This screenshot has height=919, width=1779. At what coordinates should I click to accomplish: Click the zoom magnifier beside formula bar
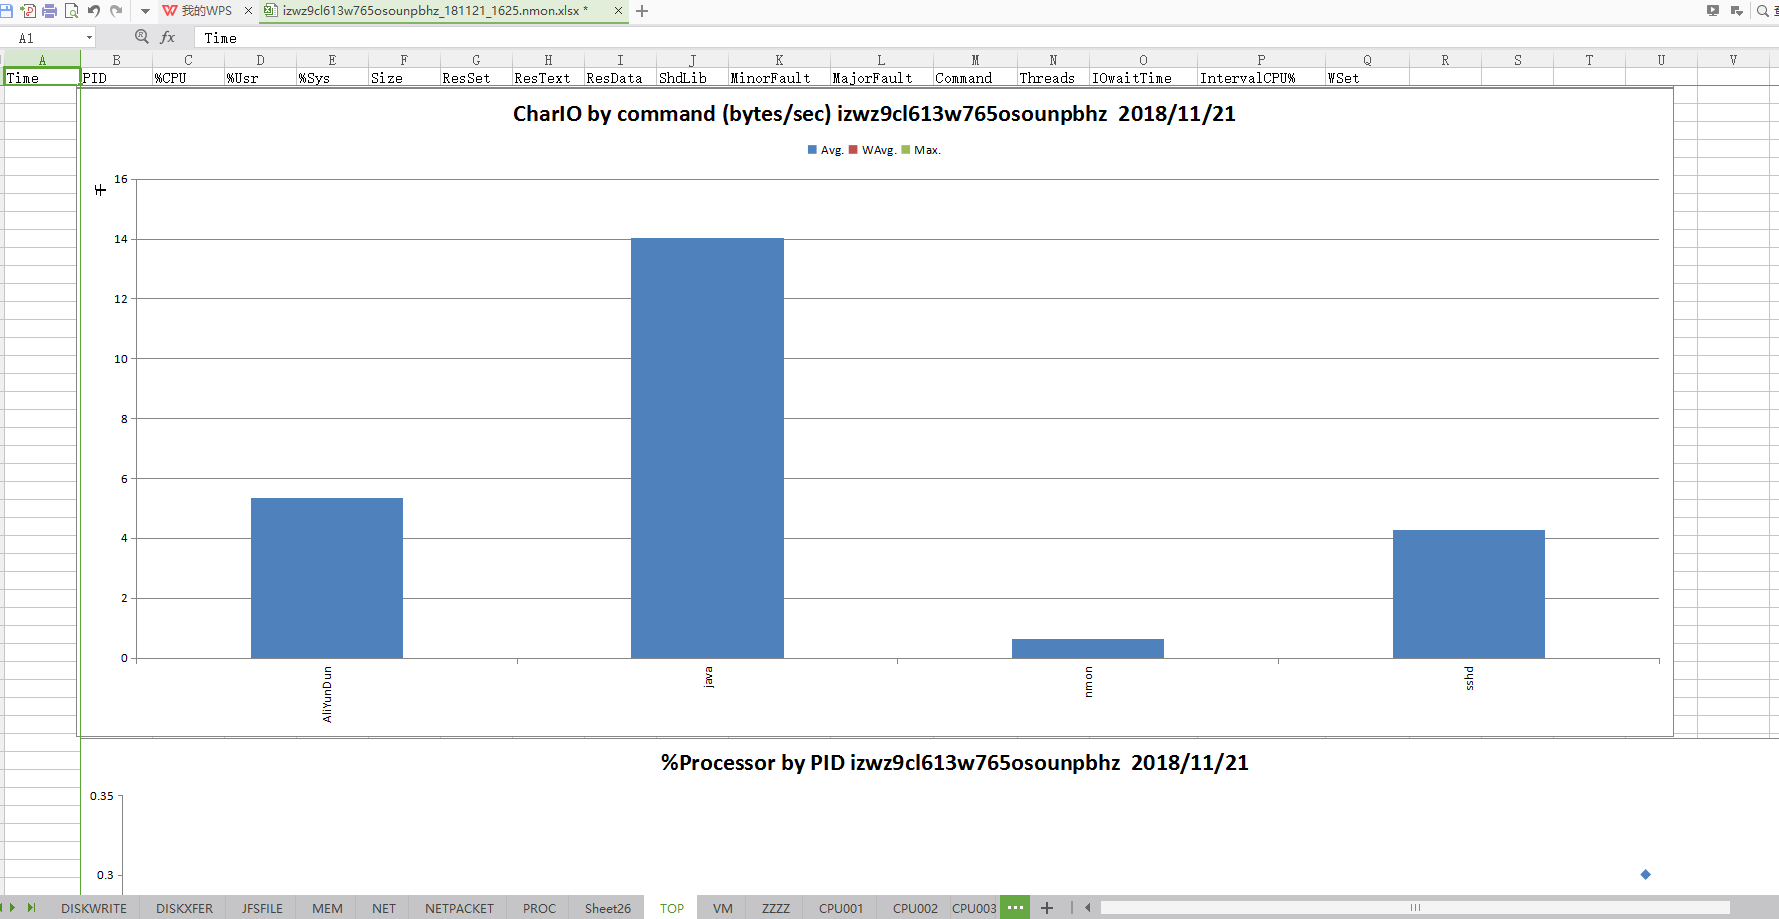click(x=142, y=37)
